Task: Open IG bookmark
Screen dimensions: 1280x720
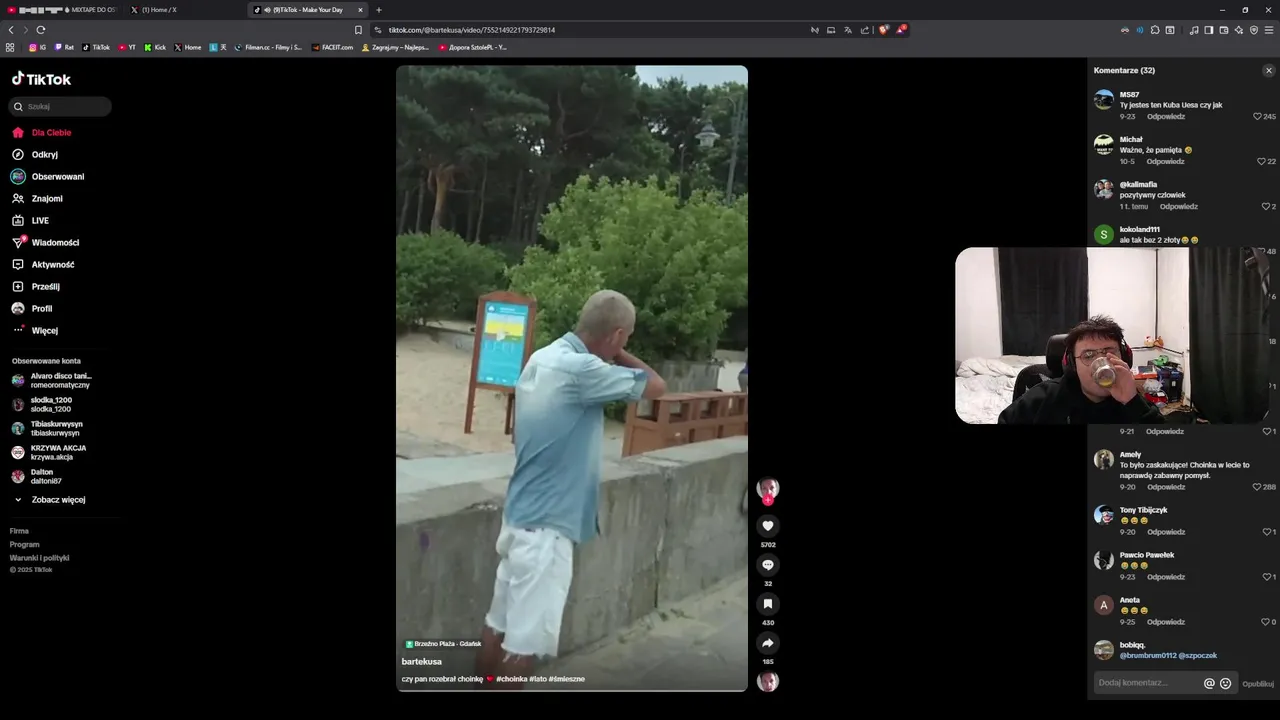Action: 38,47
